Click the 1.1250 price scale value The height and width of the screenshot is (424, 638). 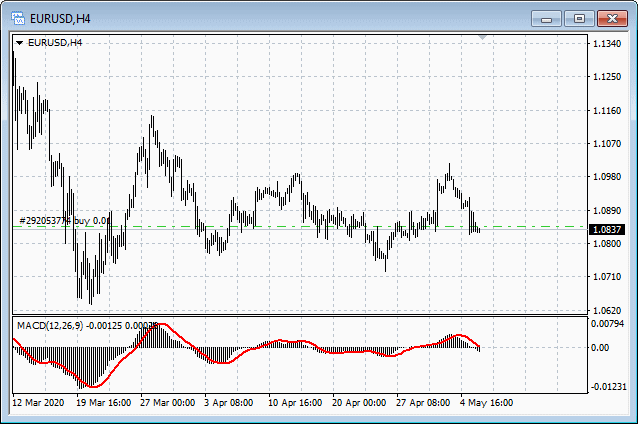[x=607, y=76]
